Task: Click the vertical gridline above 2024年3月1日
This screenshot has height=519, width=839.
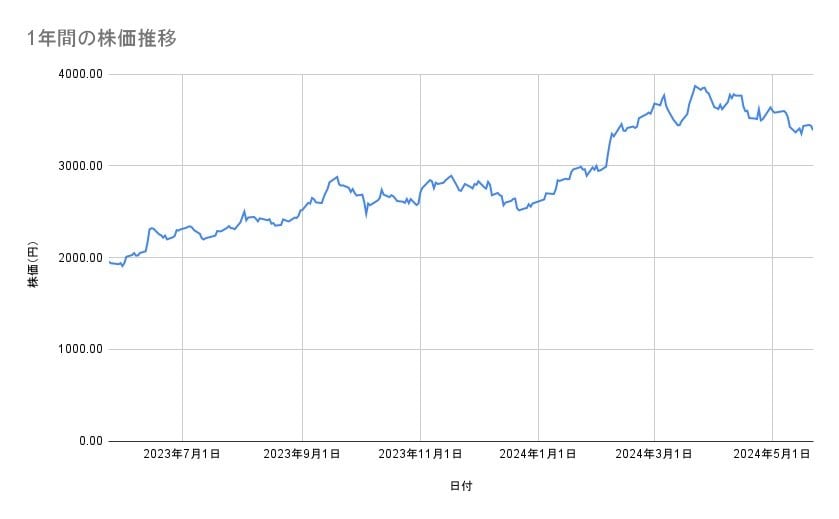Action: [655, 300]
